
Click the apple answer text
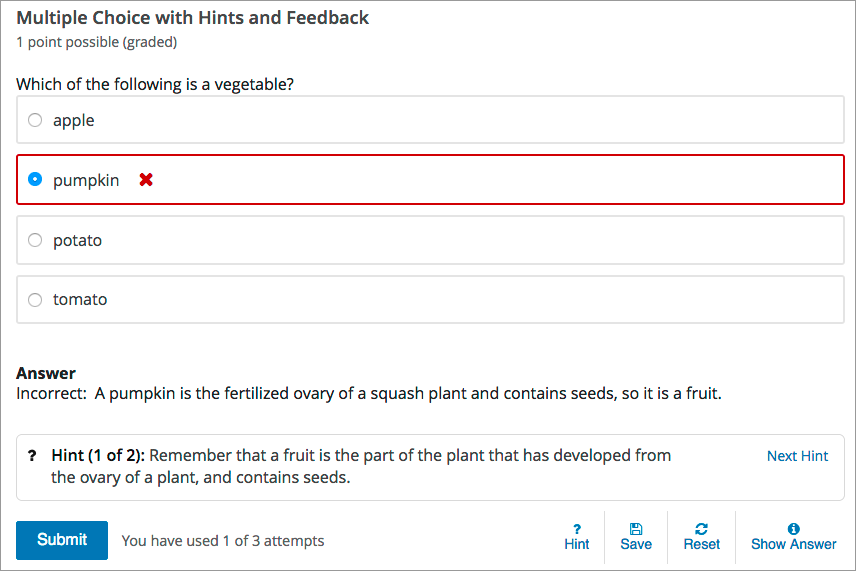point(73,120)
